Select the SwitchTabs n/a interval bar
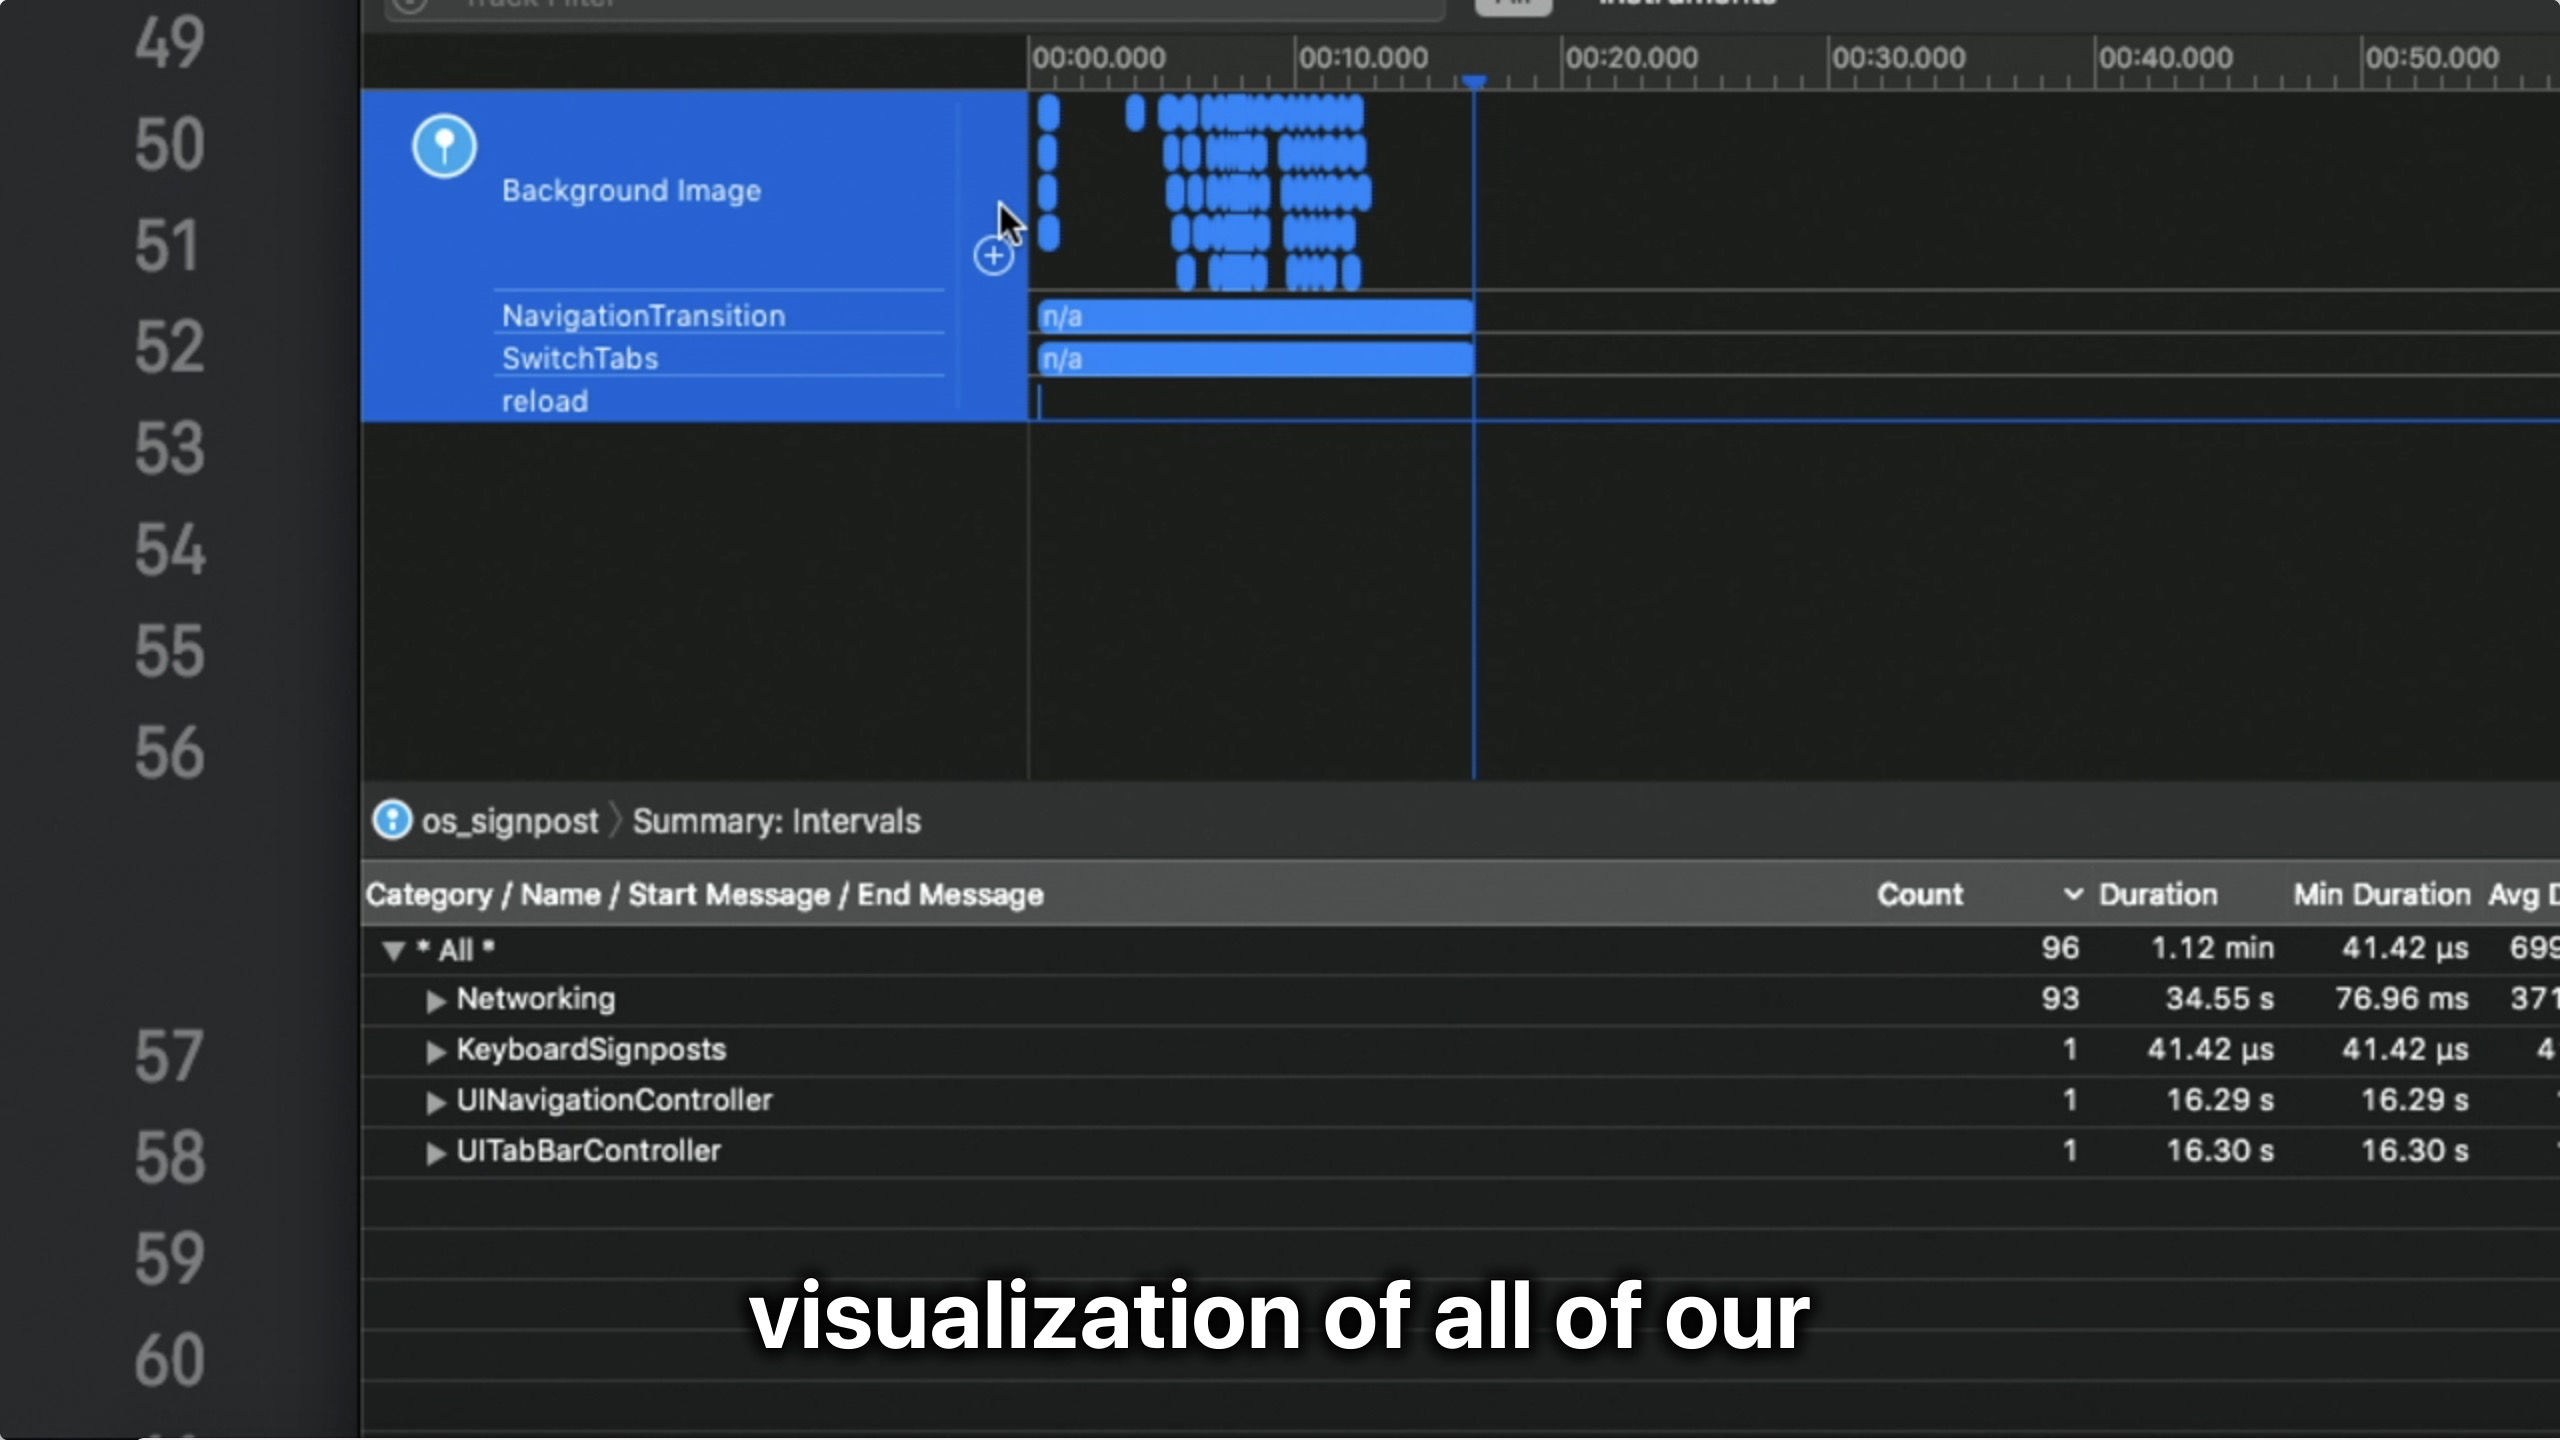The image size is (2560, 1440). pos(1254,359)
